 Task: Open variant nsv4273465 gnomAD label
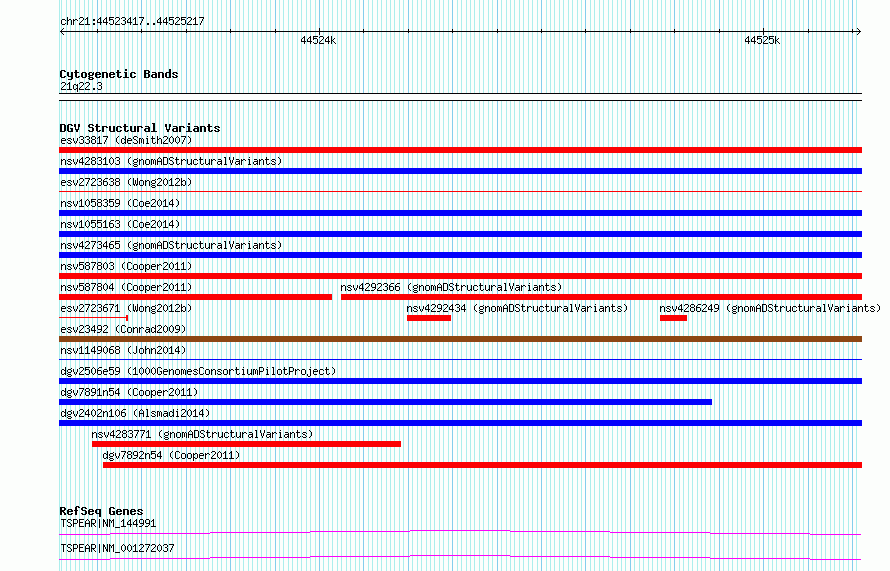171,245
